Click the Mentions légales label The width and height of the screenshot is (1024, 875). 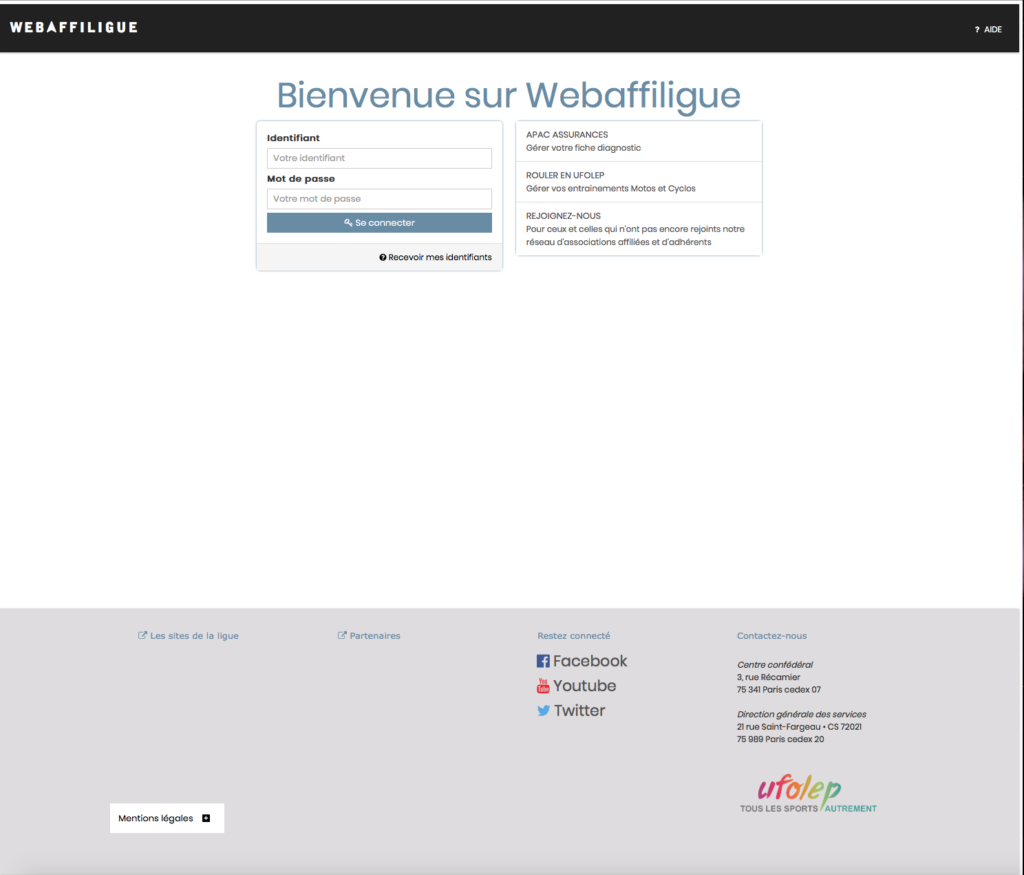tap(155, 818)
